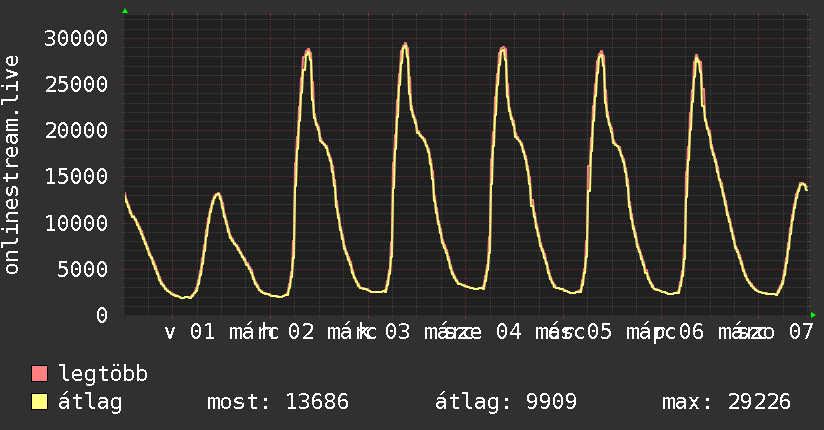Click the 5000 y-axis label

[83, 270]
